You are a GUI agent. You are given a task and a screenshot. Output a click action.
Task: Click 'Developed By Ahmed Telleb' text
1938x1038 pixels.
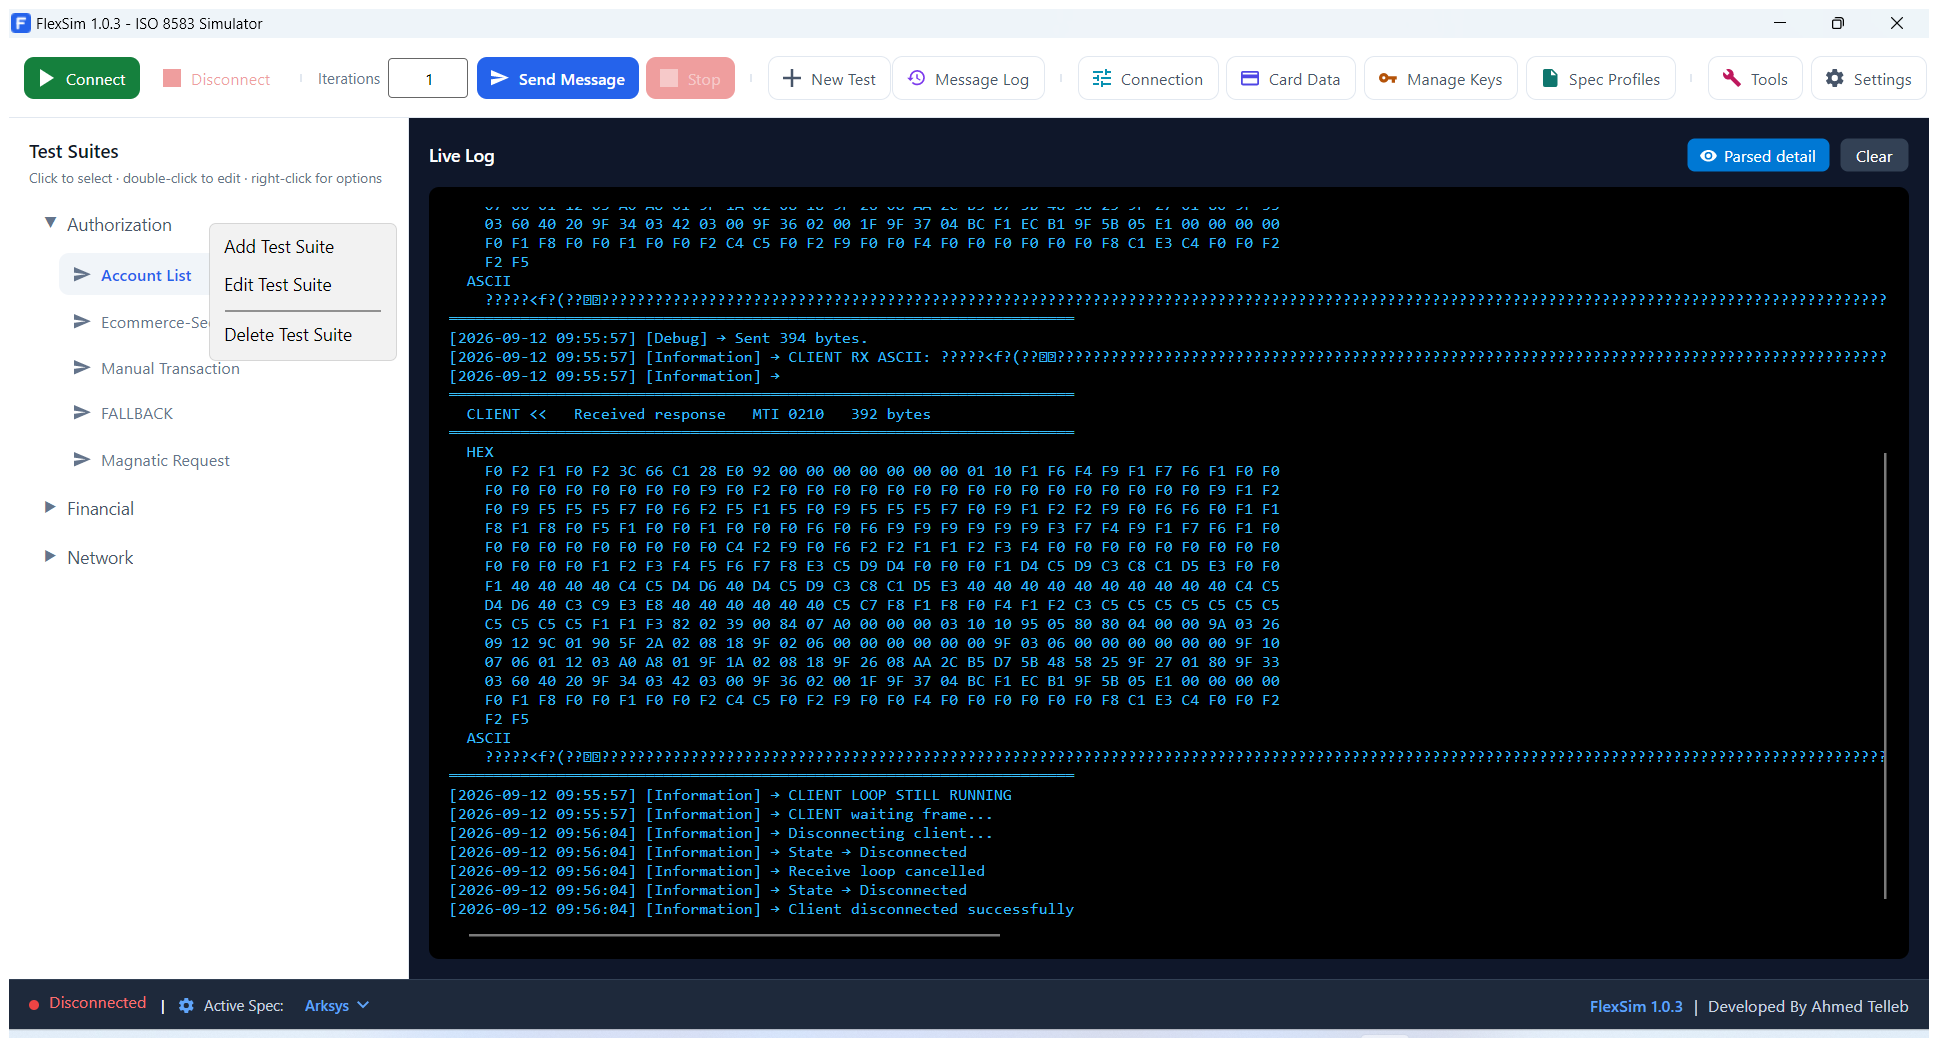coord(1808,1006)
